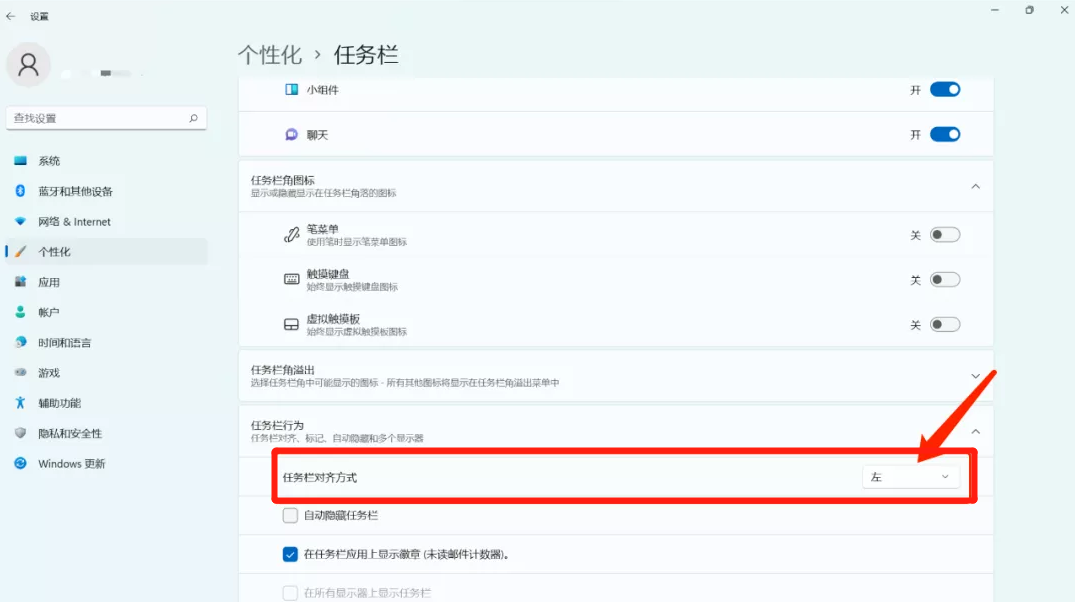
Task: Restore down the 设置 window
Action: coord(1029,10)
